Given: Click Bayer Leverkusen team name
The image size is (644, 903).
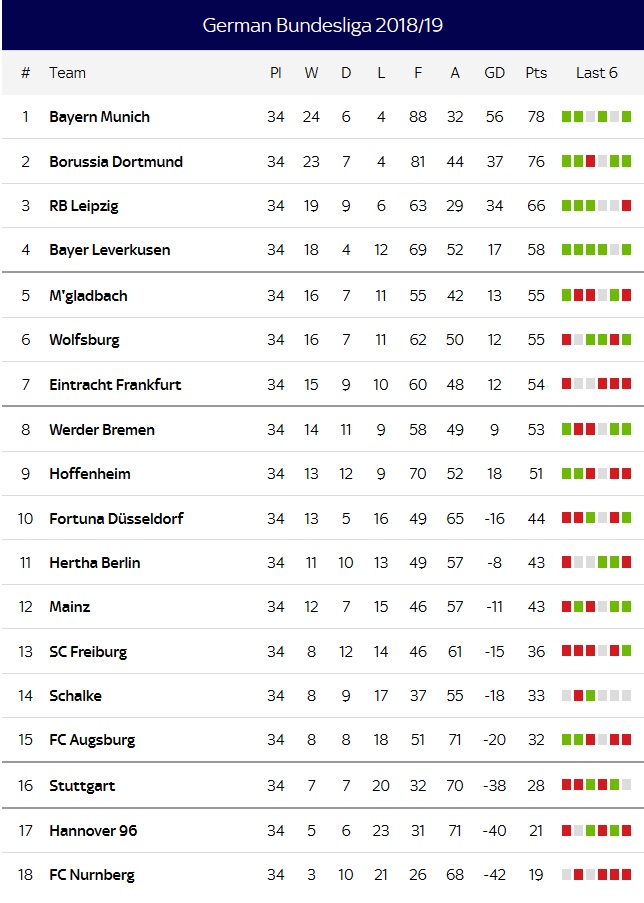Looking at the screenshot, I should [109, 250].
